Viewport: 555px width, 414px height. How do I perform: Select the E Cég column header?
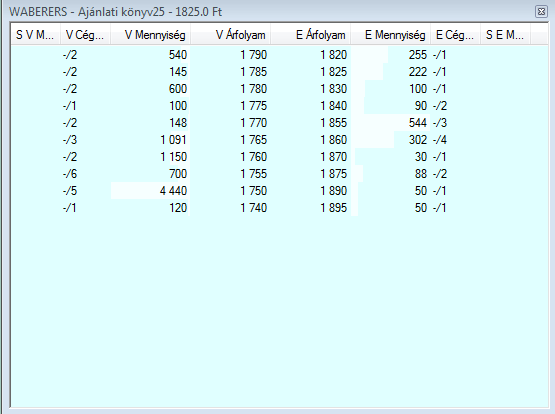(x=456, y=35)
